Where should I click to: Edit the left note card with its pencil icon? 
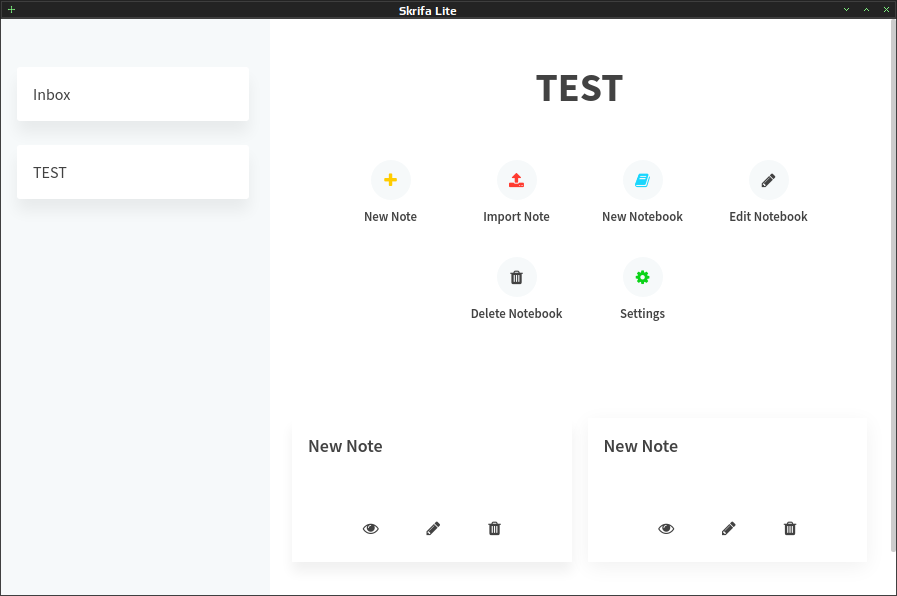(x=433, y=529)
